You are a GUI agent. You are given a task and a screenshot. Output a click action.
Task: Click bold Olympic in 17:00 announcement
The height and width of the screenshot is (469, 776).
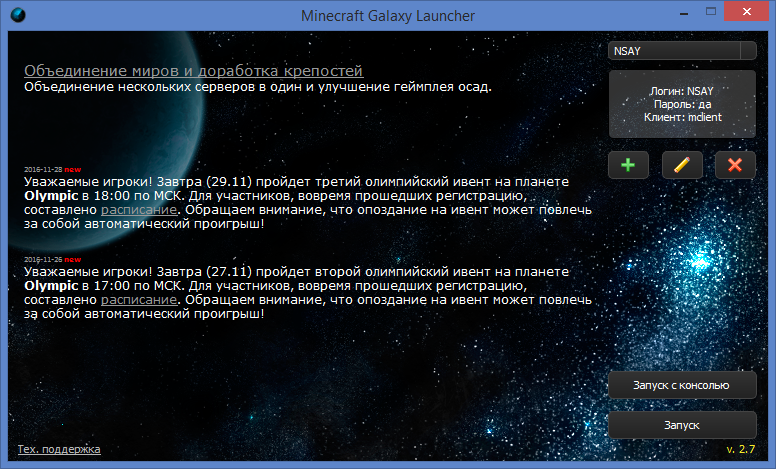(x=51, y=286)
